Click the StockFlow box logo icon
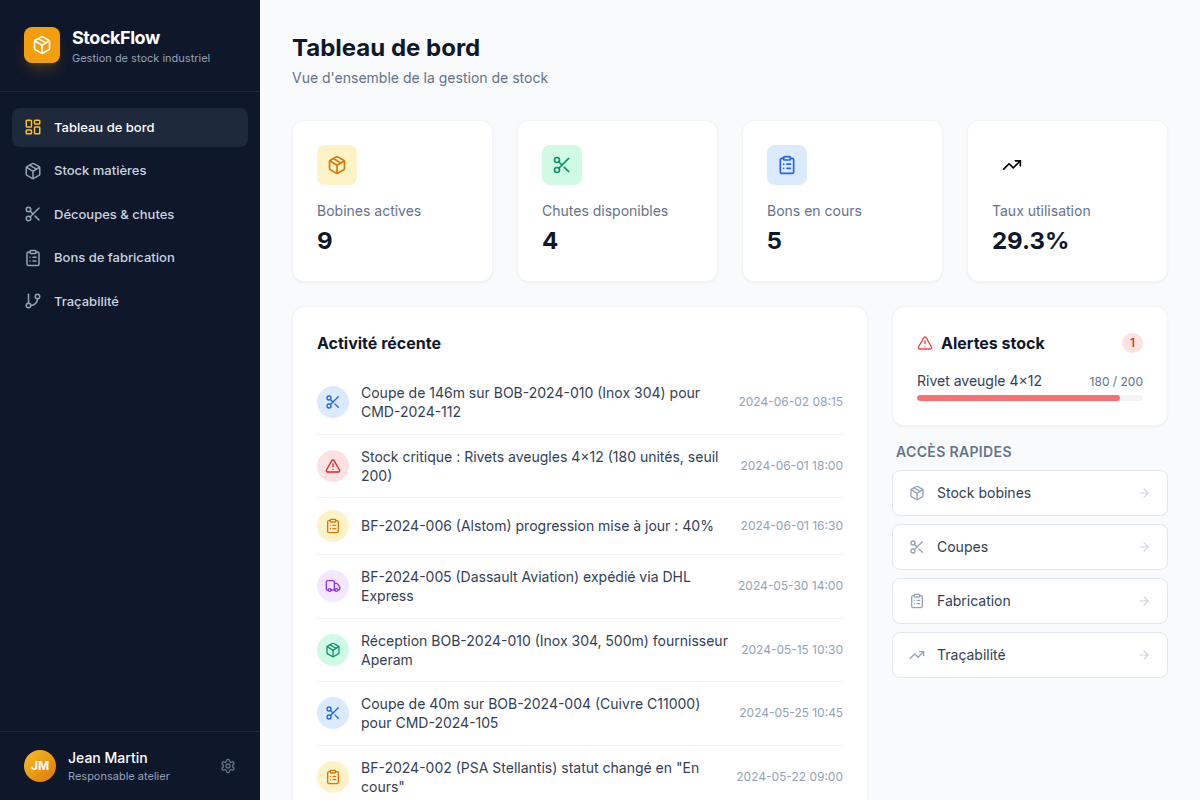Viewport: 1200px width, 800px height. click(42, 45)
